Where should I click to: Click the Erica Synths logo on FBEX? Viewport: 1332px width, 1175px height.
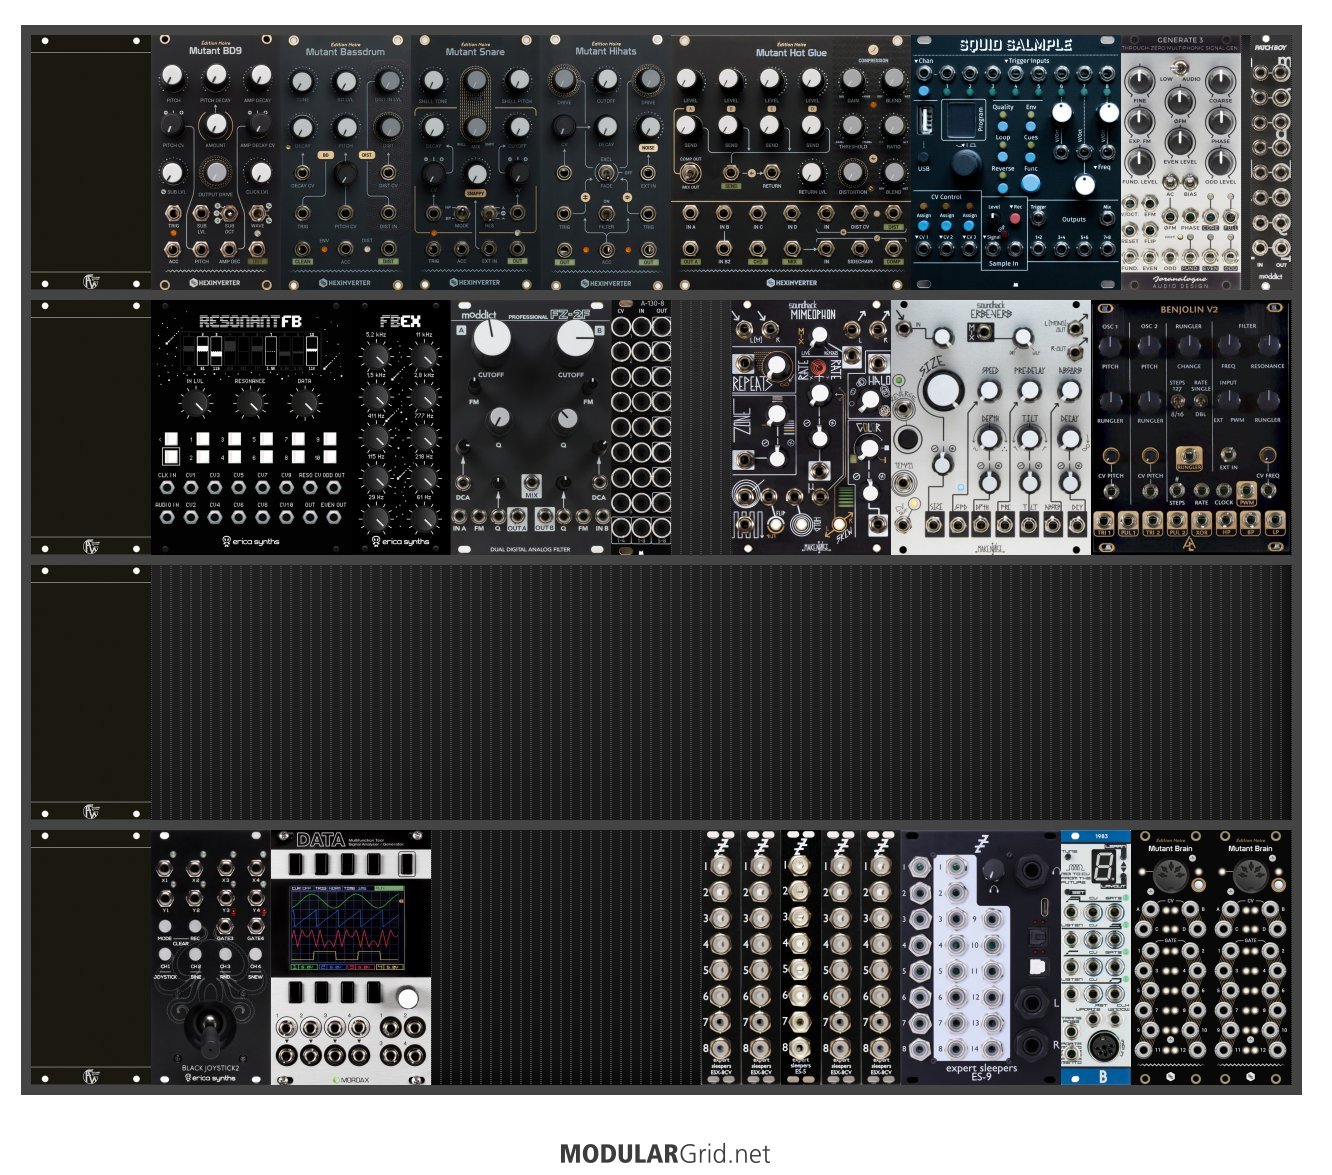coord(401,542)
